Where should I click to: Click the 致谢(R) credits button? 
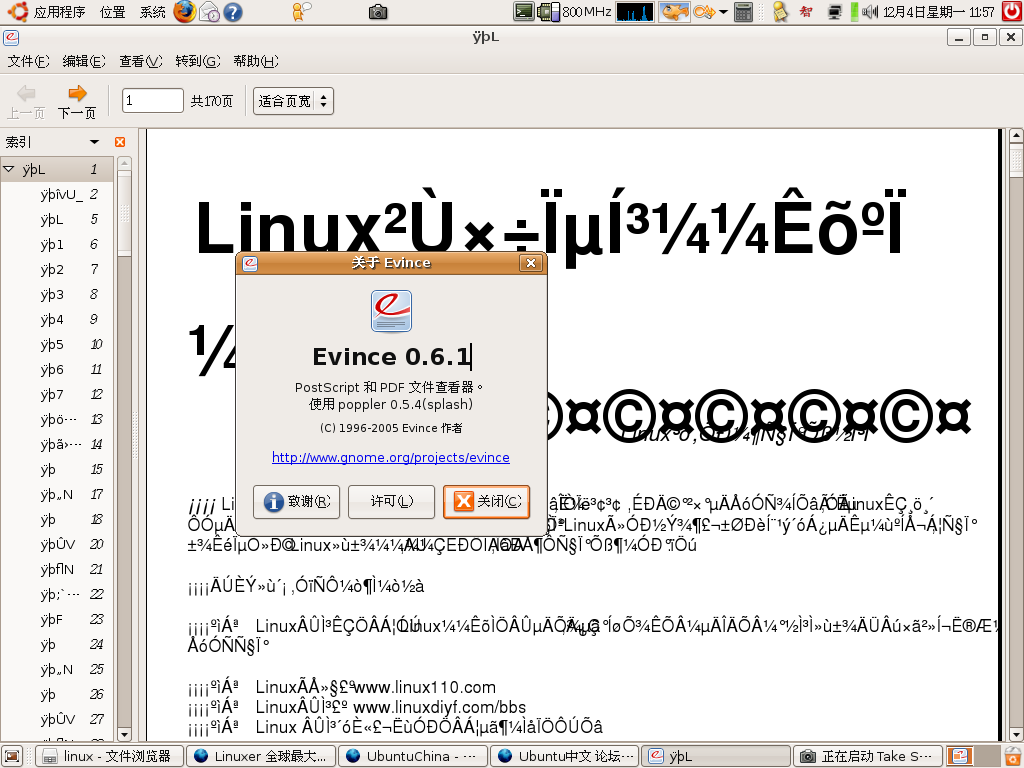click(x=296, y=502)
